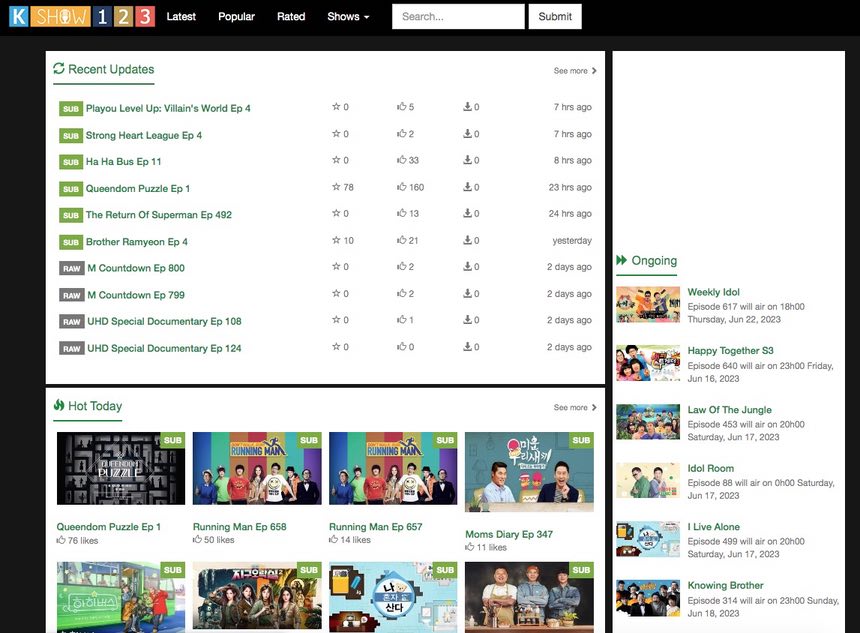Open the Moms Diary Ep 347 thumbnail
Viewport: 860px width, 633px height.
pyautogui.click(x=529, y=471)
